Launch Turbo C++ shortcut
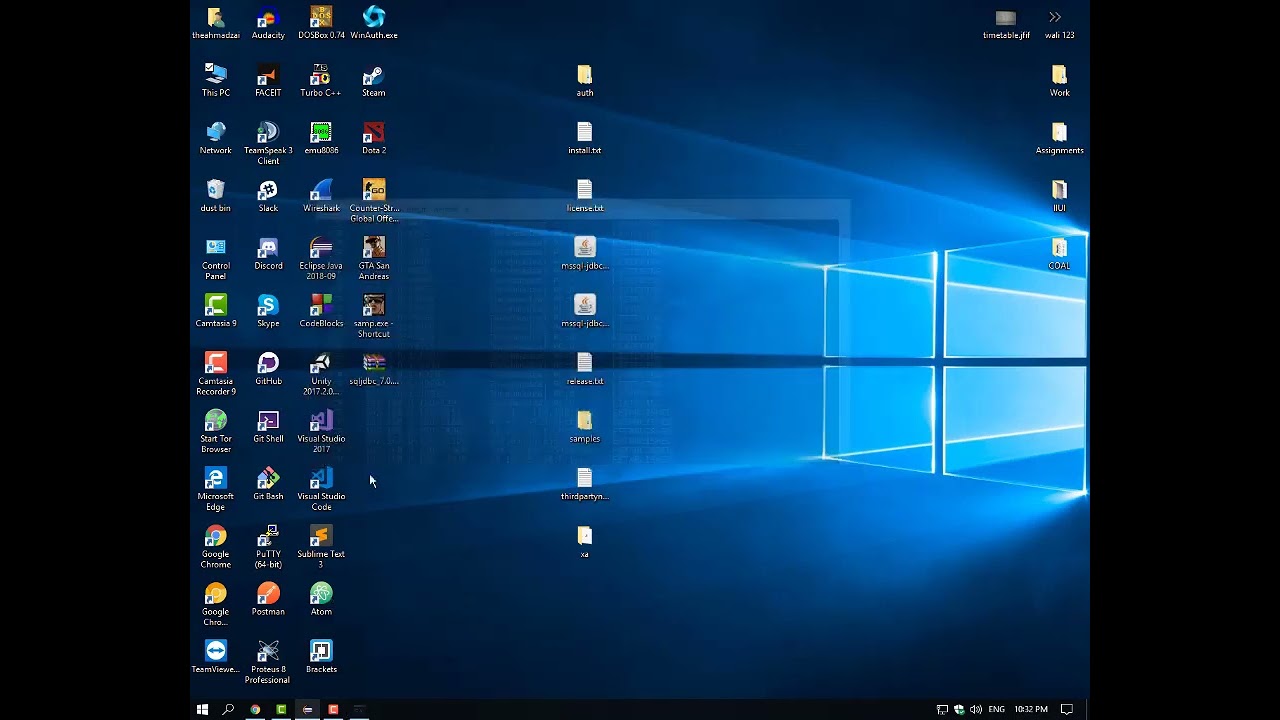The height and width of the screenshot is (720, 1280). pyautogui.click(x=321, y=81)
